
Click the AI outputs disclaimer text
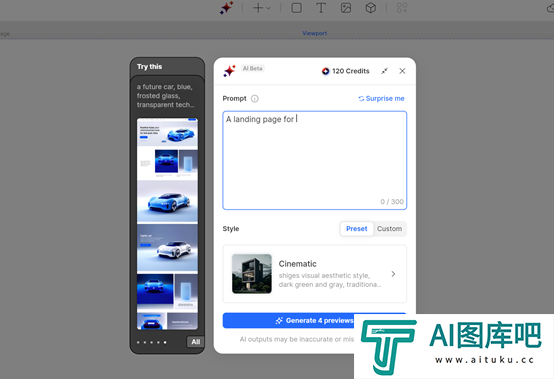click(x=297, y=339)
